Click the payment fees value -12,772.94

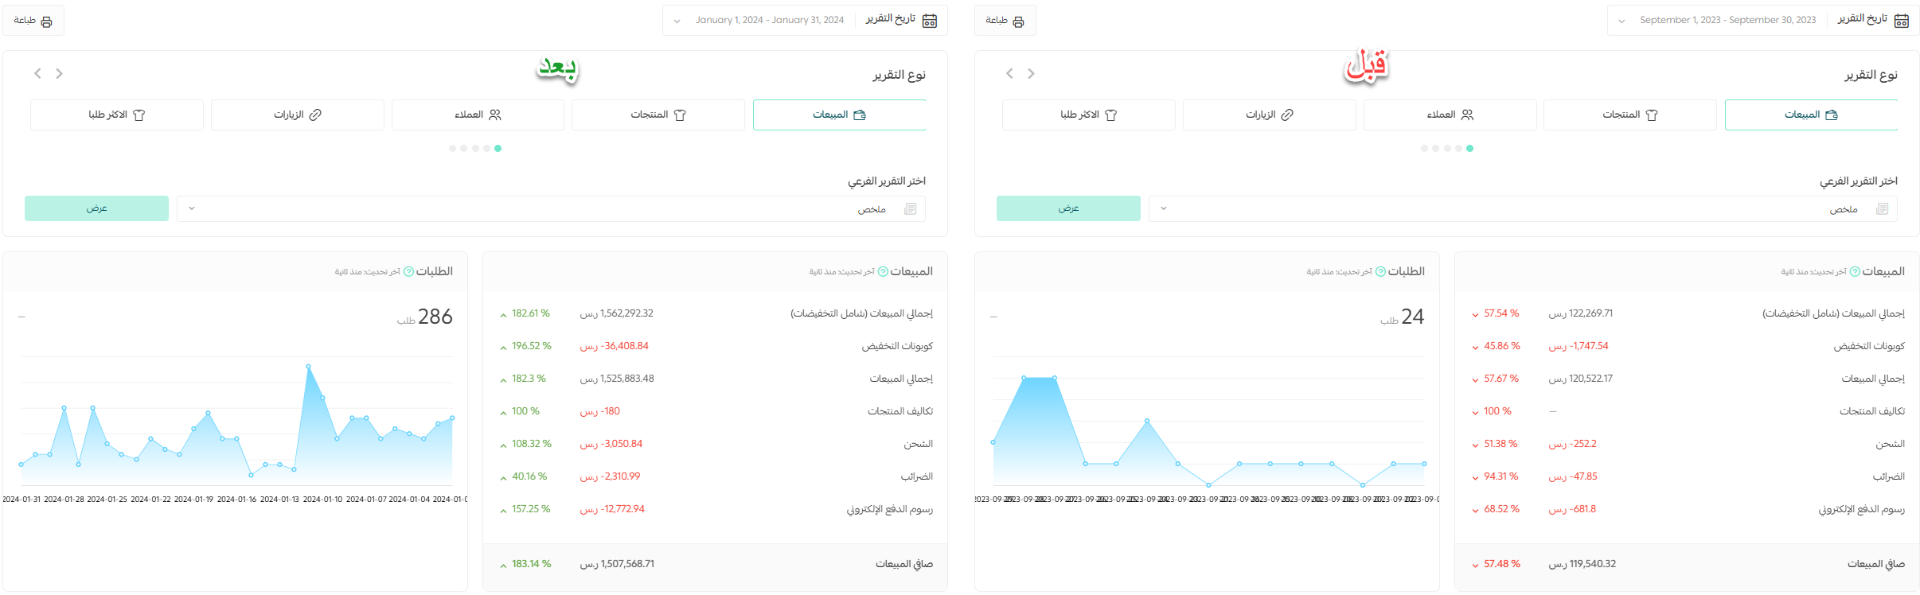click(x=612, y=509)
